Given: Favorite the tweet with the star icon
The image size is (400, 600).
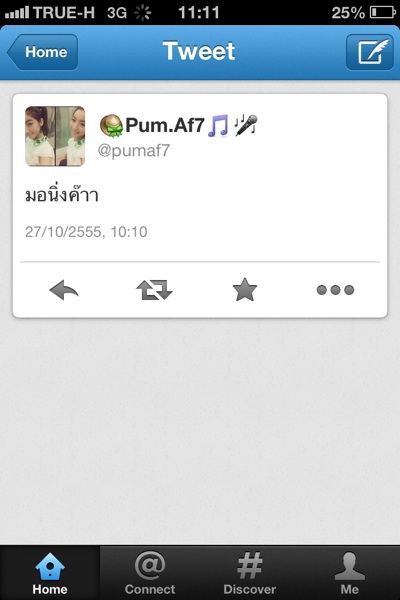Looking at the screenshot, I should [245, 290].
